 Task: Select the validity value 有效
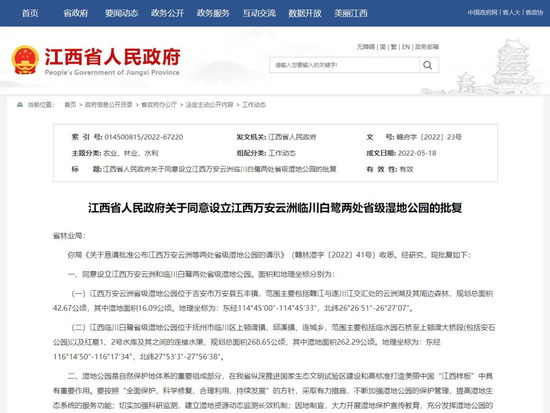click(x=406, y=169)
